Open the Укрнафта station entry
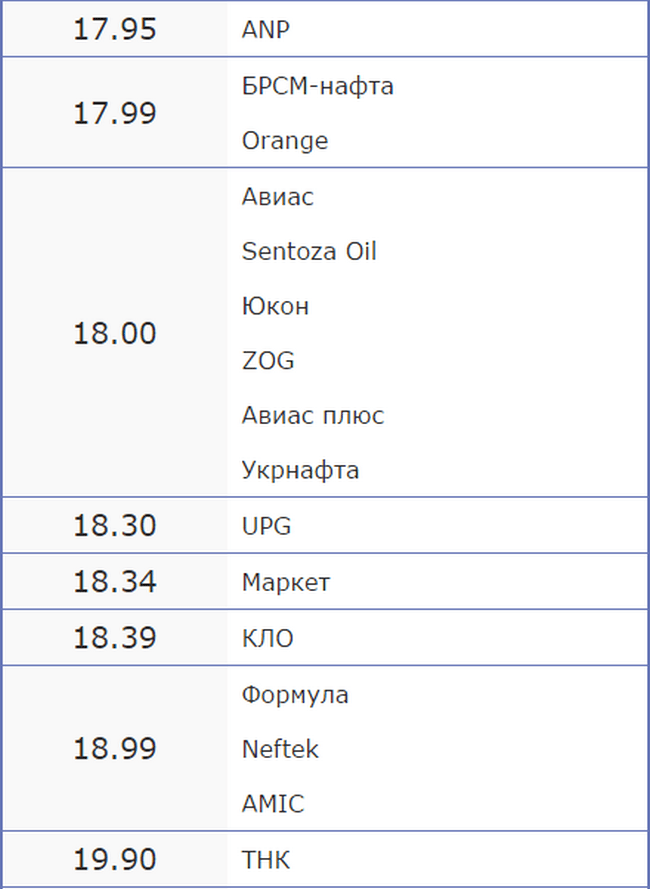Viewport: 650px width, 889px height. pos(300,470)
